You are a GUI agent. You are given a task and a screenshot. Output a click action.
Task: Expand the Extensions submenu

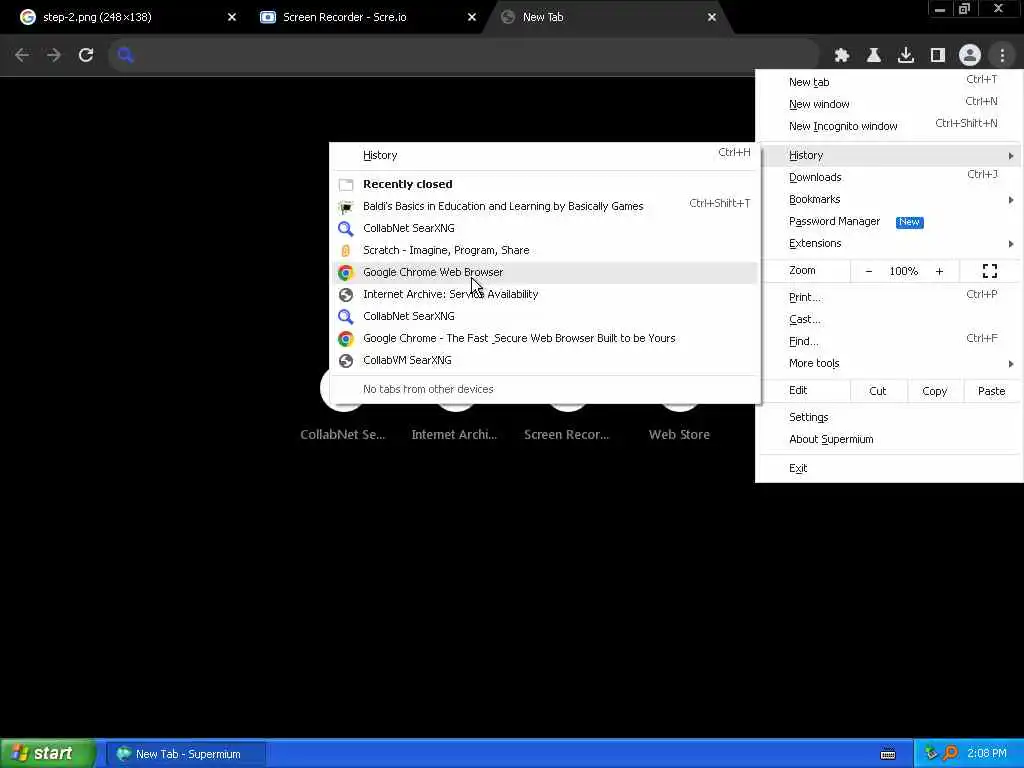(x=889, y=244)
